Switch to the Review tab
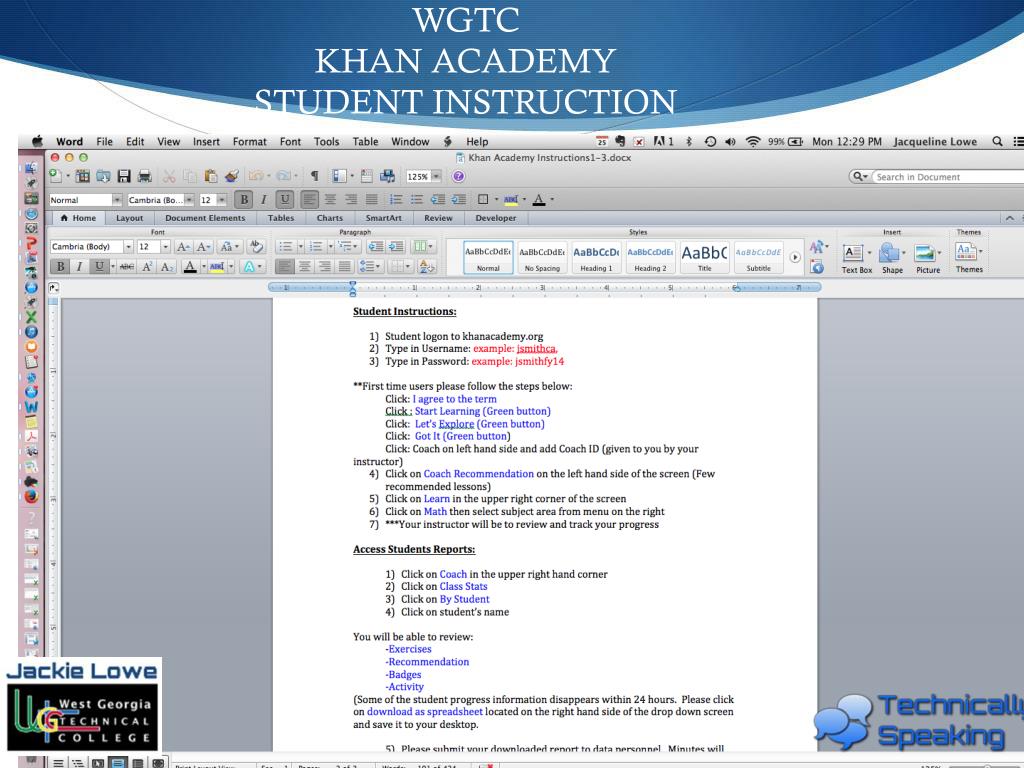 coord(438,218)
